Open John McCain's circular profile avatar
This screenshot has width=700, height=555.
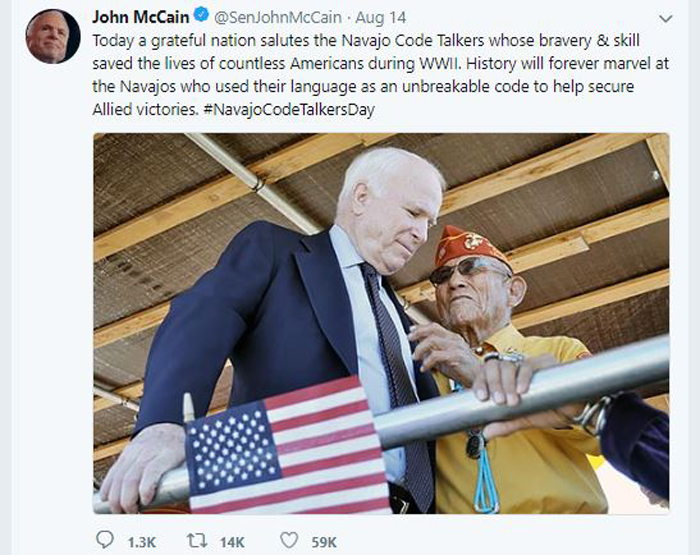(x=53, y=36)
